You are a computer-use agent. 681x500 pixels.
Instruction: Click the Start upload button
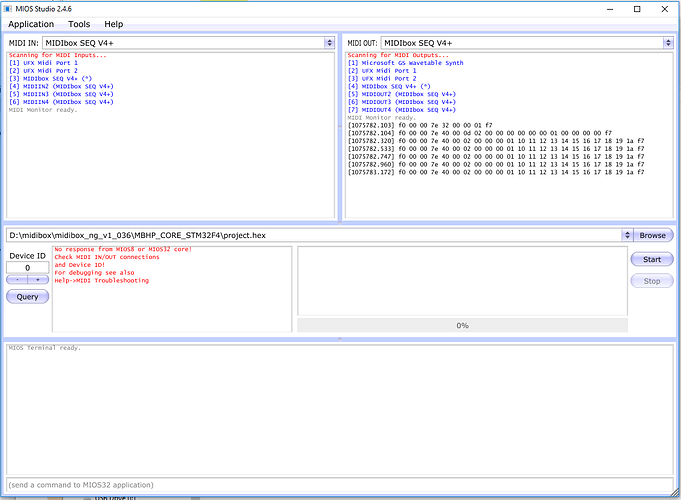tap(652, 259)
